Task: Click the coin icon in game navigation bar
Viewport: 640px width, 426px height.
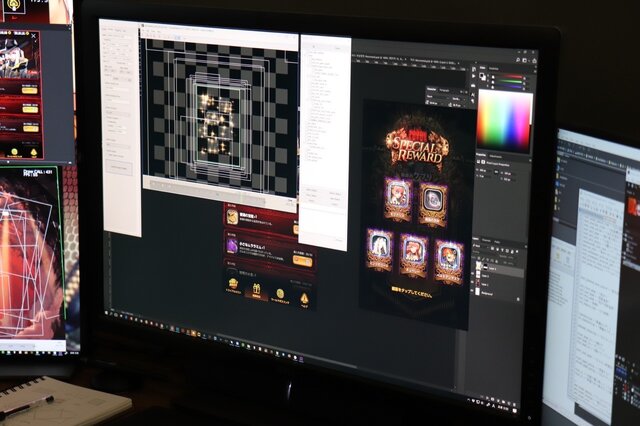Action: [279, 294]
